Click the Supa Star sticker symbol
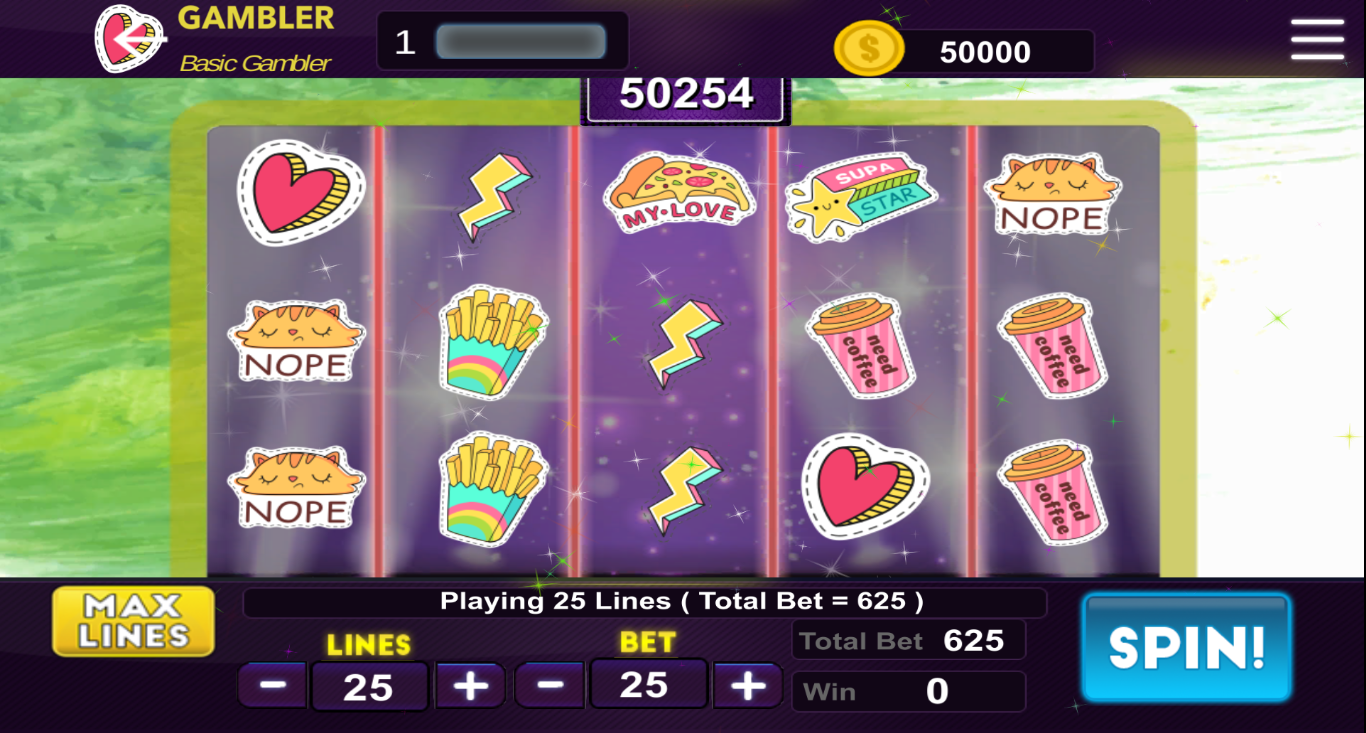The image size is (1366, 733). click(x=862, y=197)
